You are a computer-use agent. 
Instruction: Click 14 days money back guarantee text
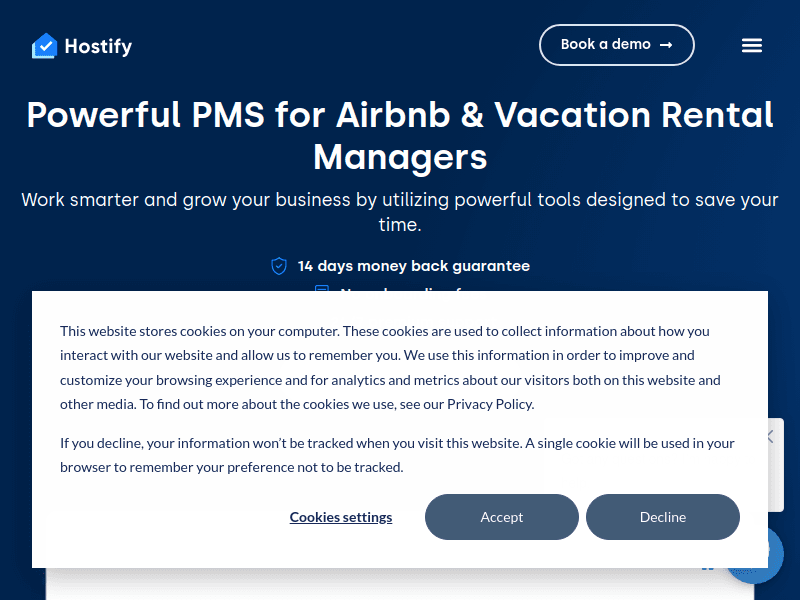[x=413, y=266]
